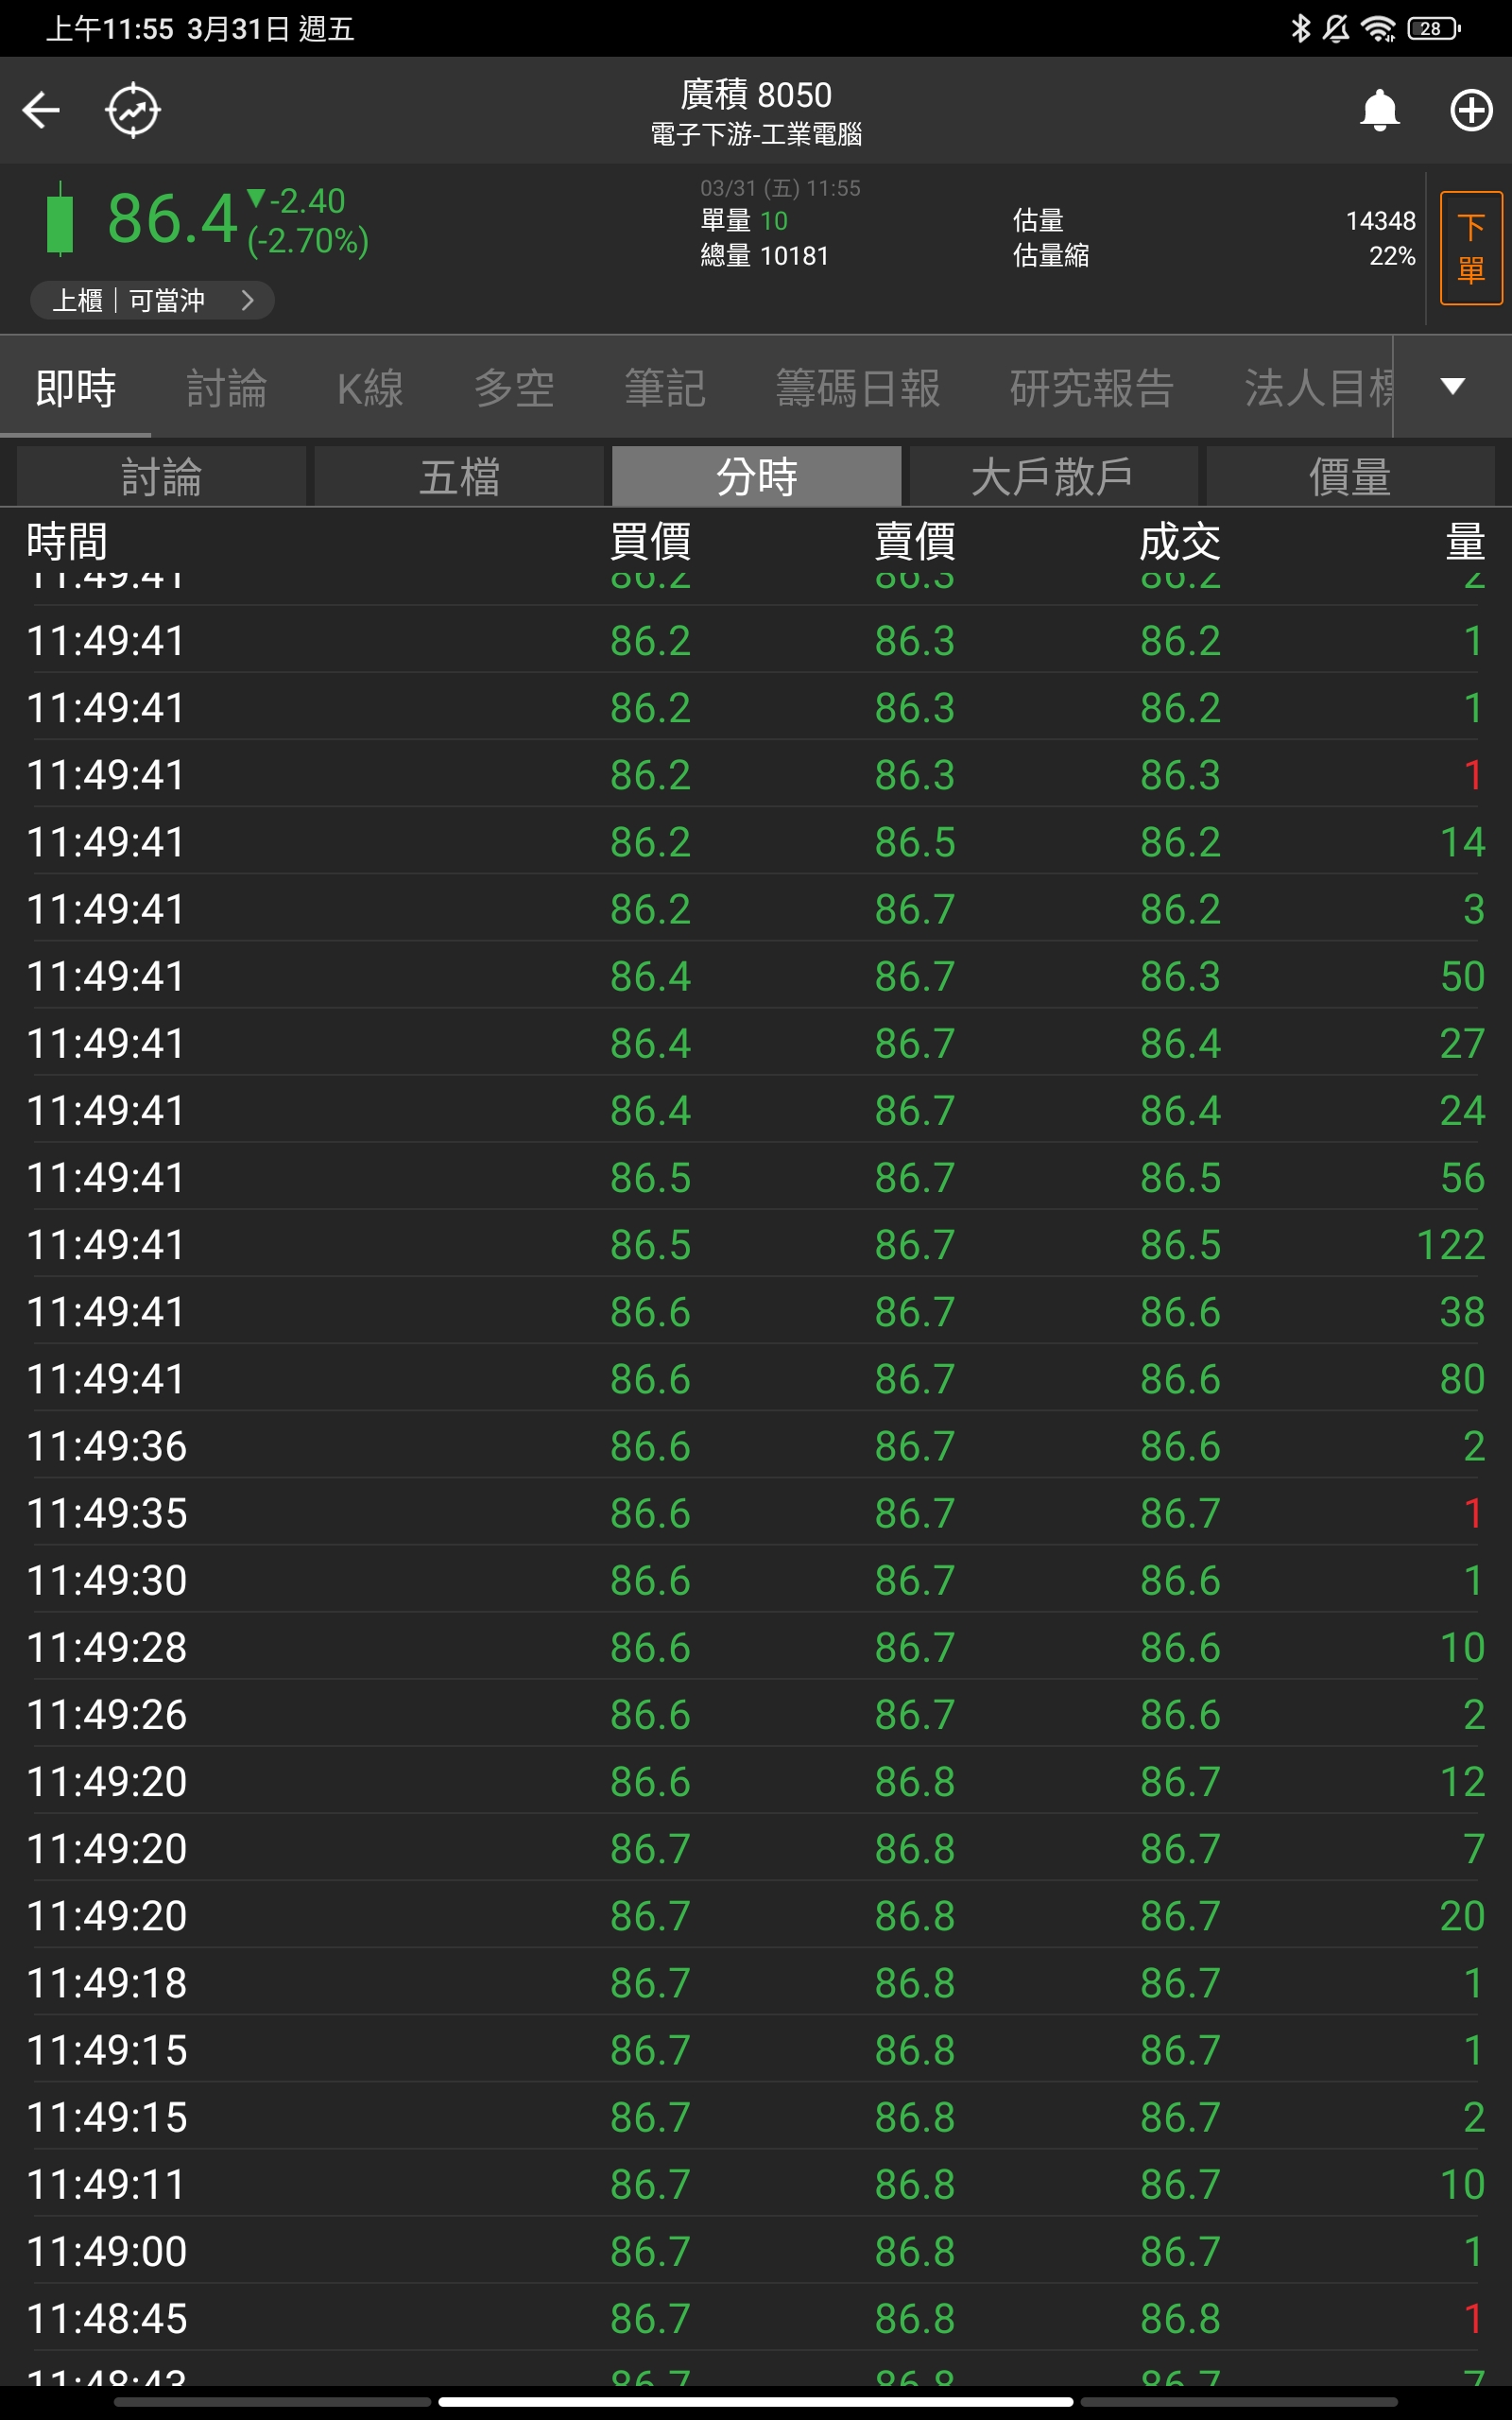Tap the muted notification status icon
The width and height of the screenshot is (1512, 2420).
point(1336,28)
